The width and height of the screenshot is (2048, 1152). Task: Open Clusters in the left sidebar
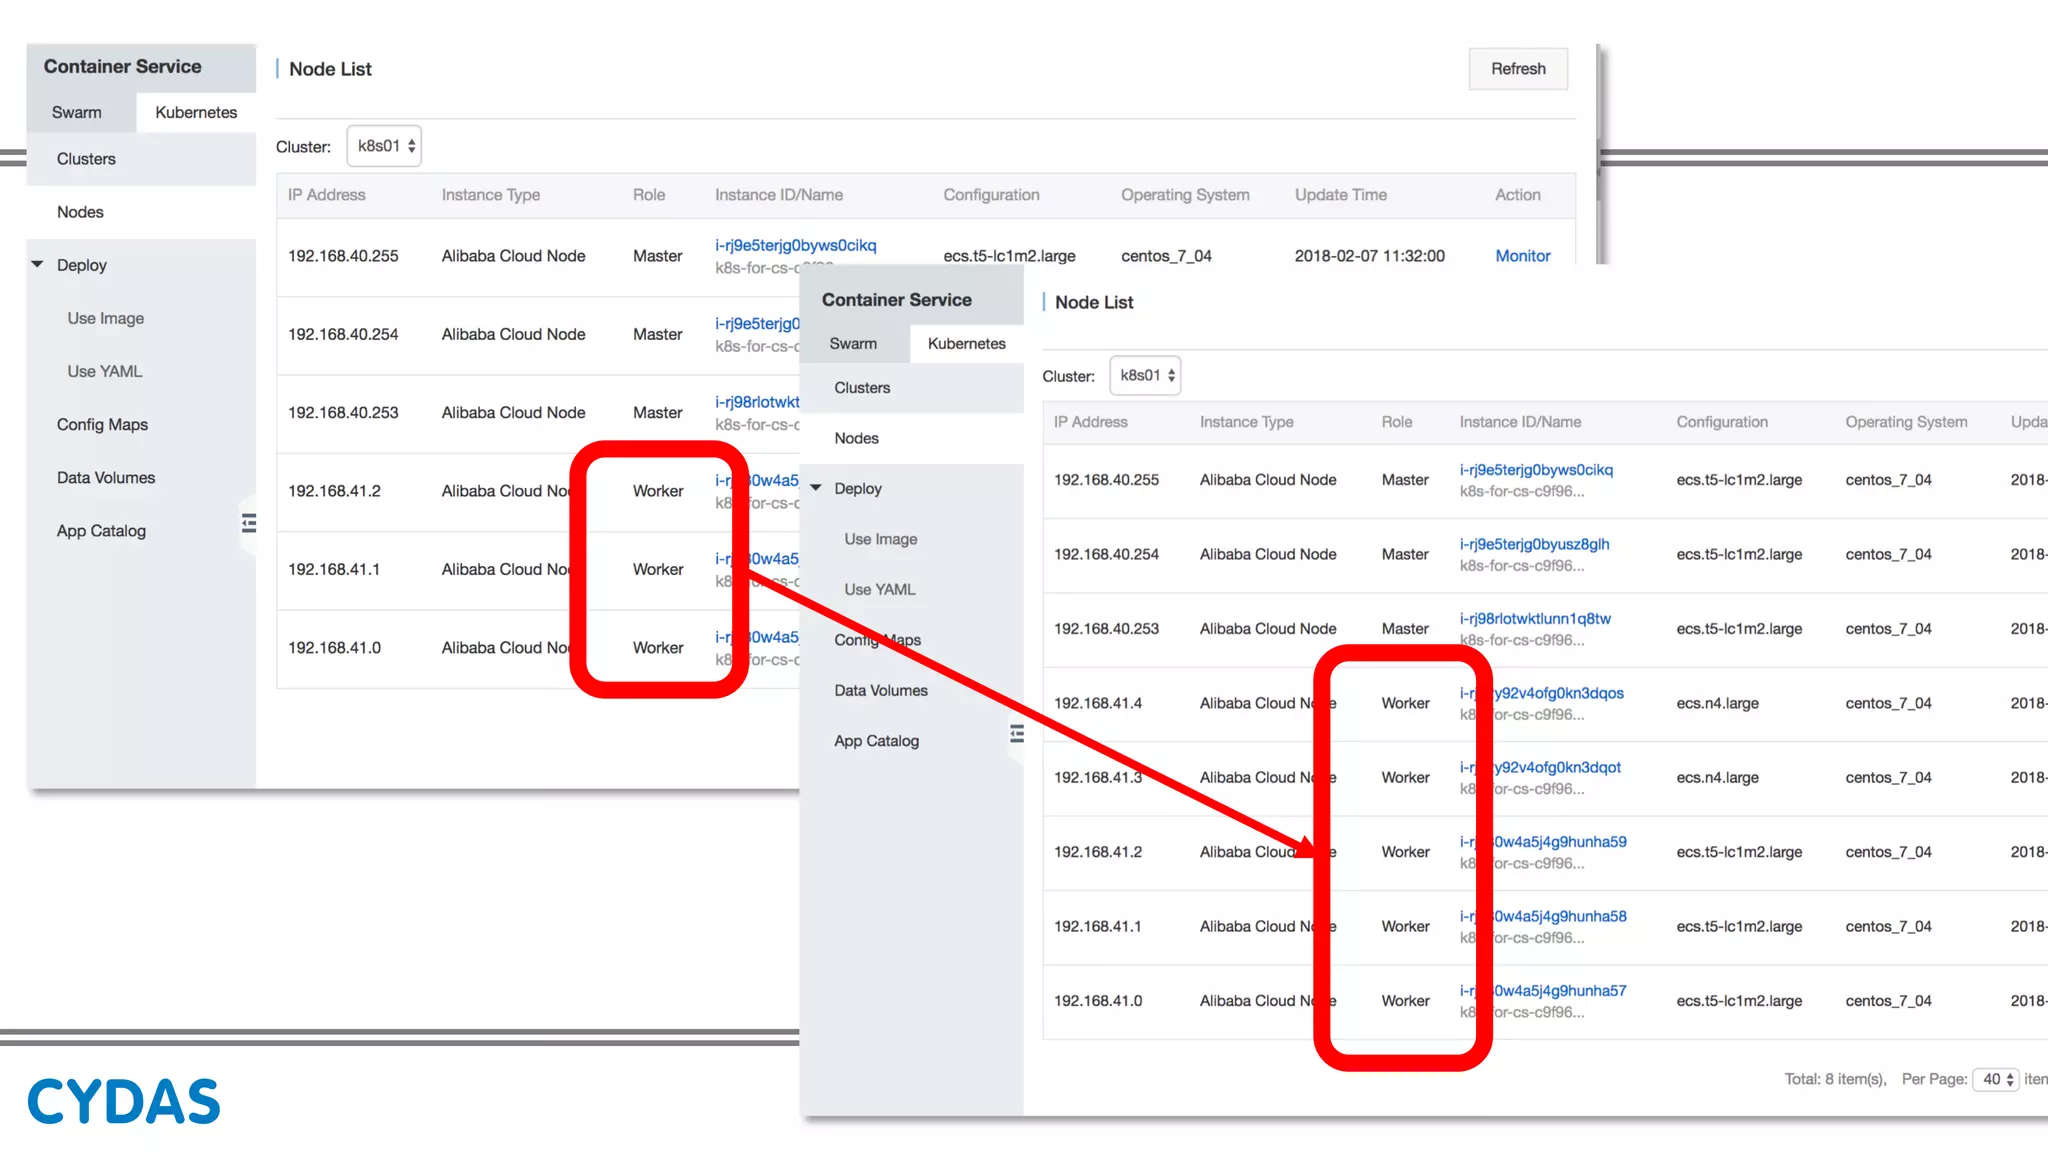pos(86,159)
